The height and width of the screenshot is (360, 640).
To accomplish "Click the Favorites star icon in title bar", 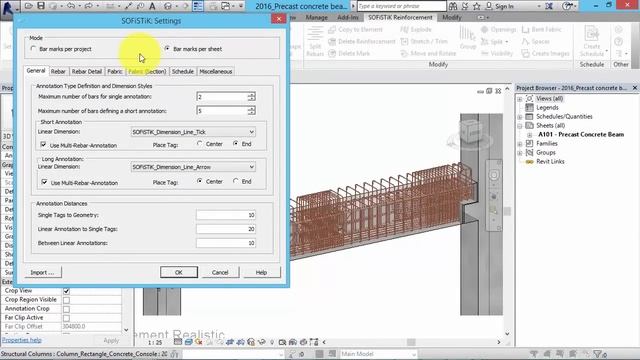I will (x=476, y=6).
